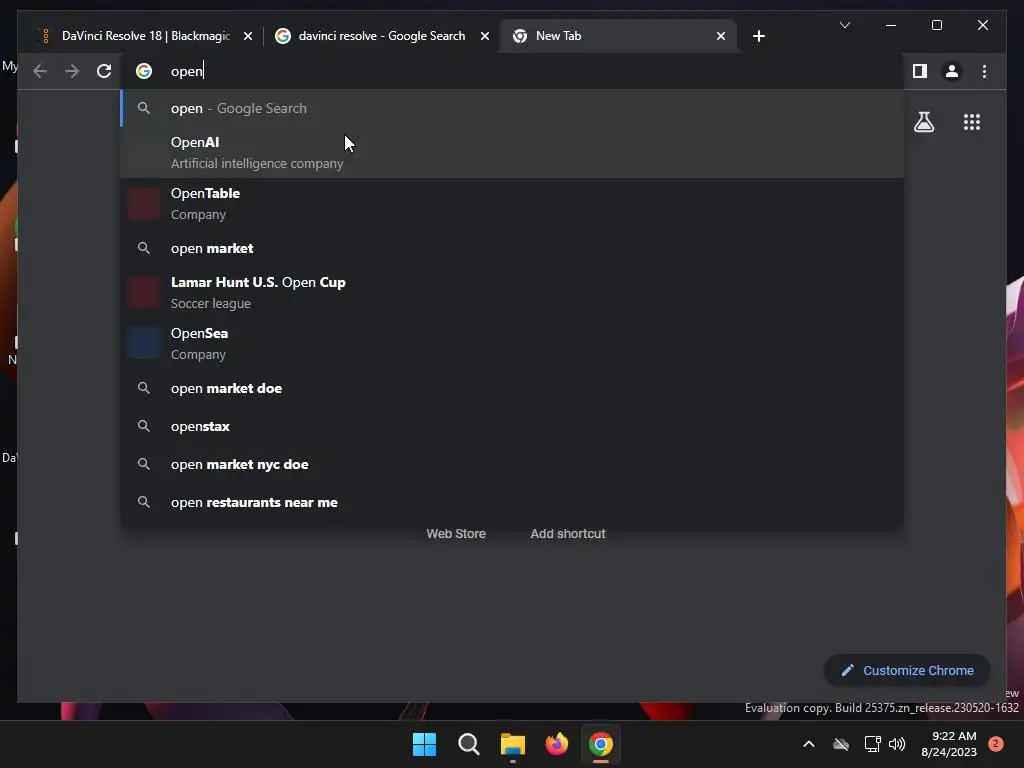
Task: Choose the 'openstax' suggestion
Action: 513,426
